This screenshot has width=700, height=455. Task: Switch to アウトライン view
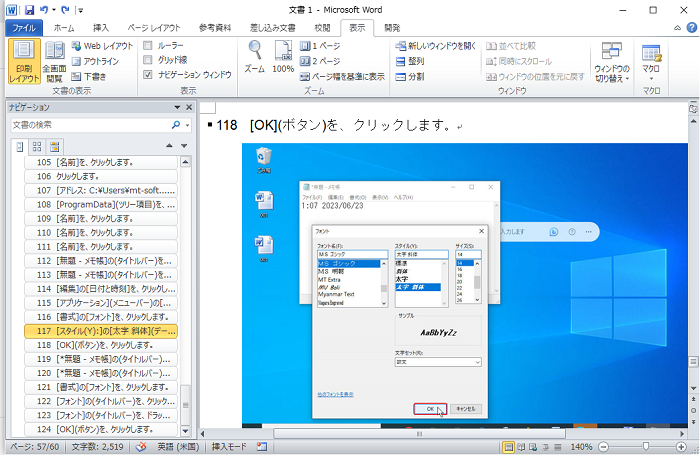click(96, 61)
